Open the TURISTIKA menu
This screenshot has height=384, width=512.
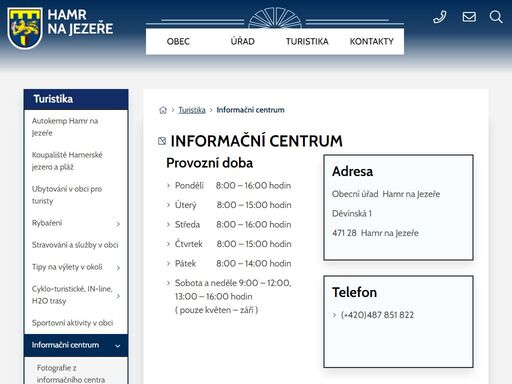[x=307, y=42]
